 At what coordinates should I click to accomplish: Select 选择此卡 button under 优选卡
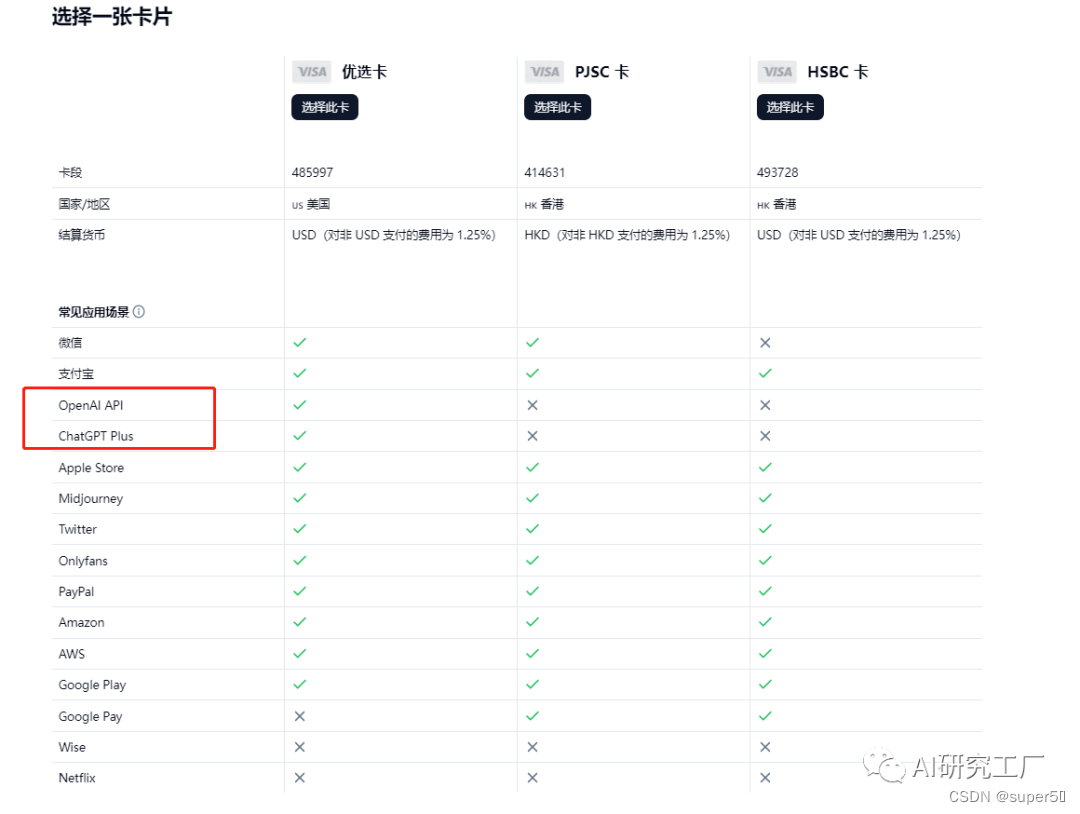324,107
